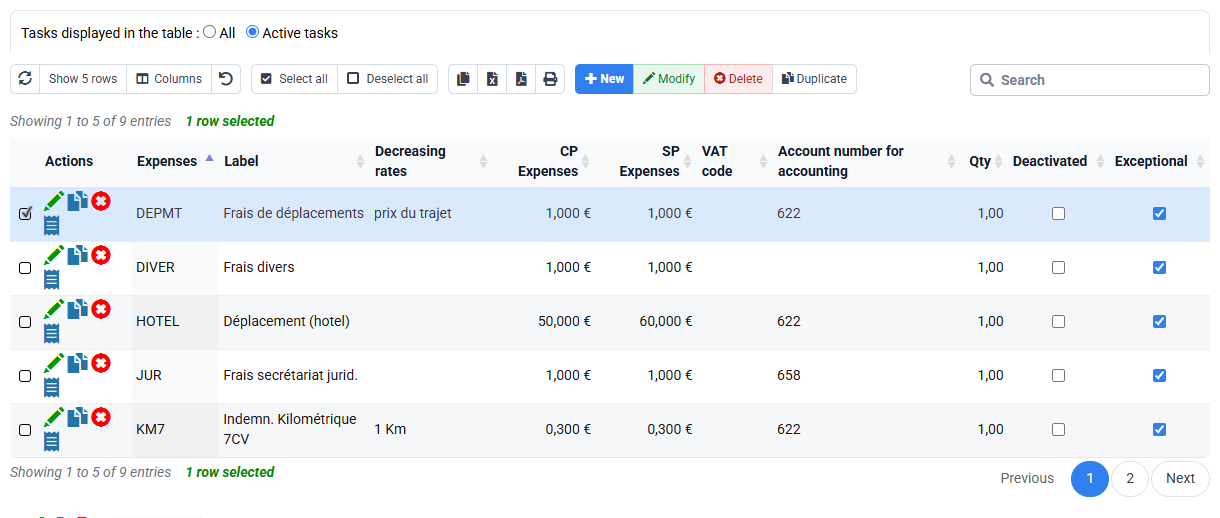
Task: Sort by the Exceptional column header
Action: [1159, 161]
